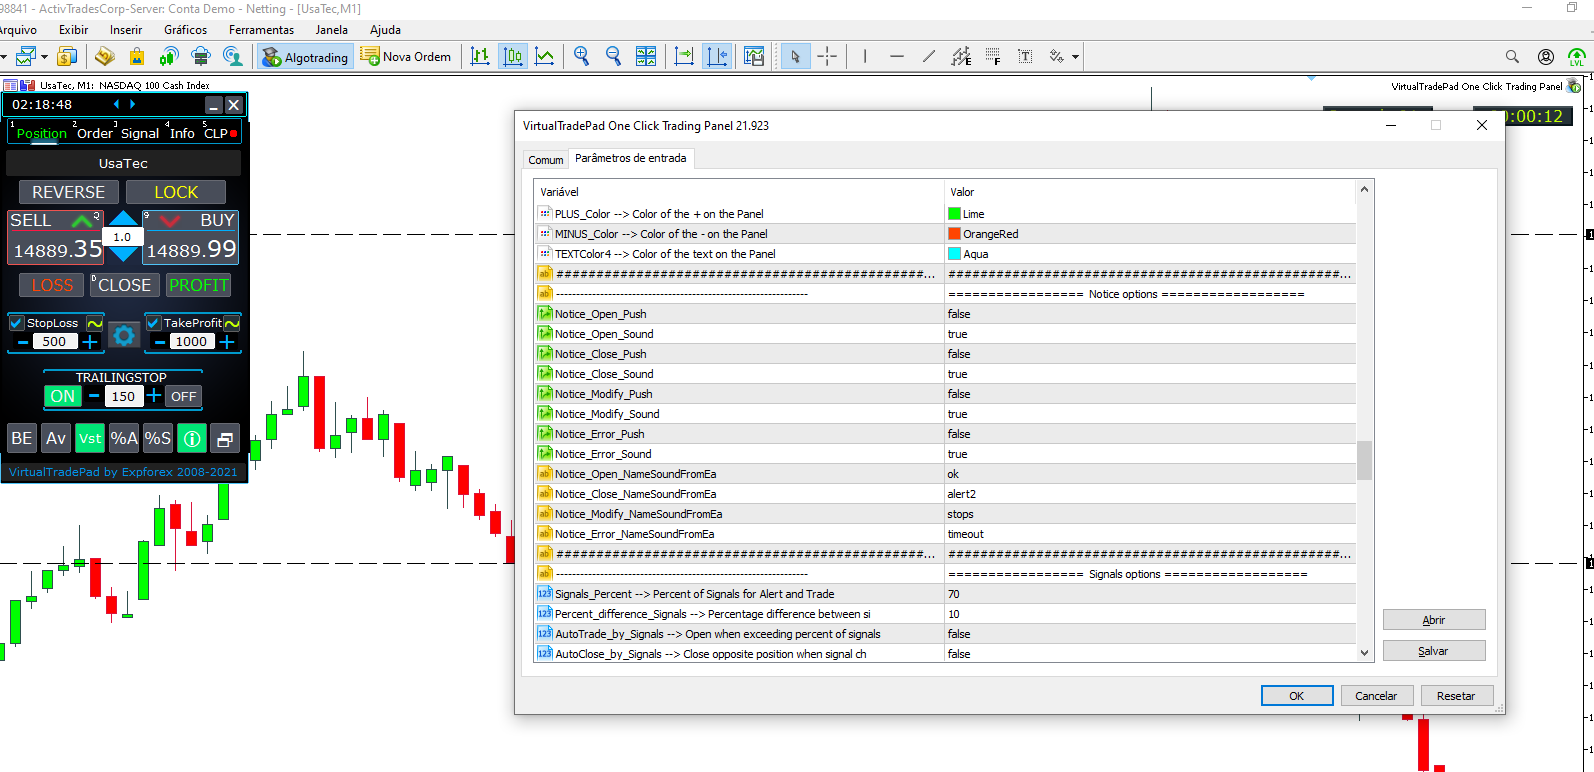Expand the new chart dropdown arrow

pyautogui.click(x=44, y=57)
